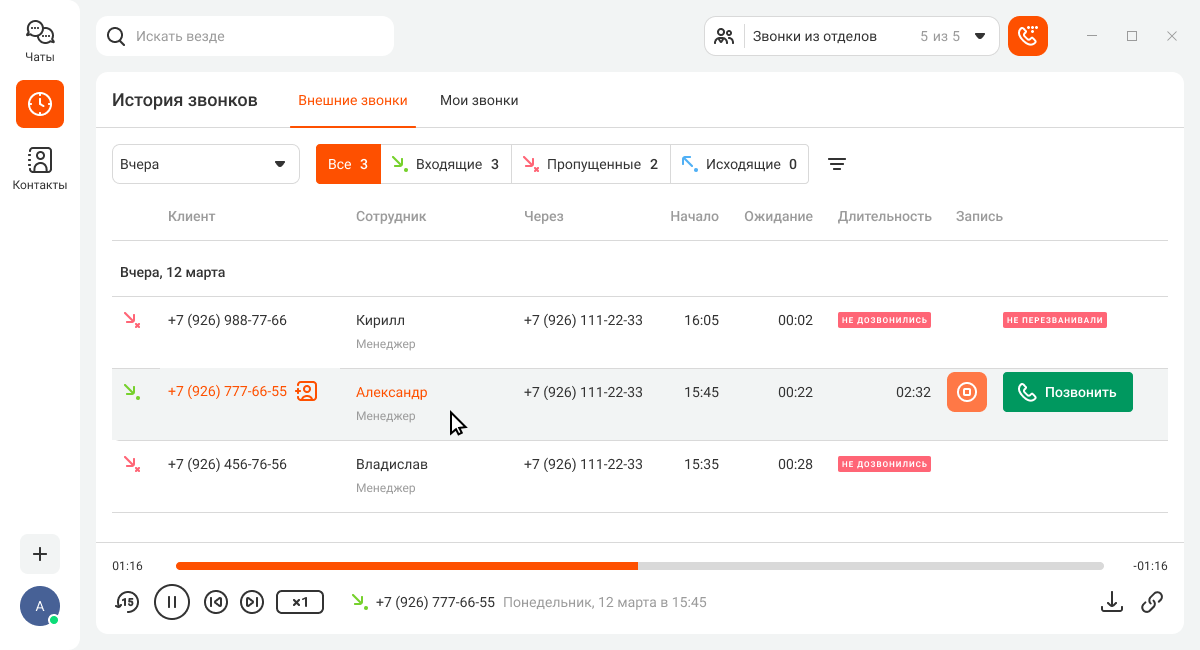
Task: Click the Искать везде search field
Action: pos(245,36)
